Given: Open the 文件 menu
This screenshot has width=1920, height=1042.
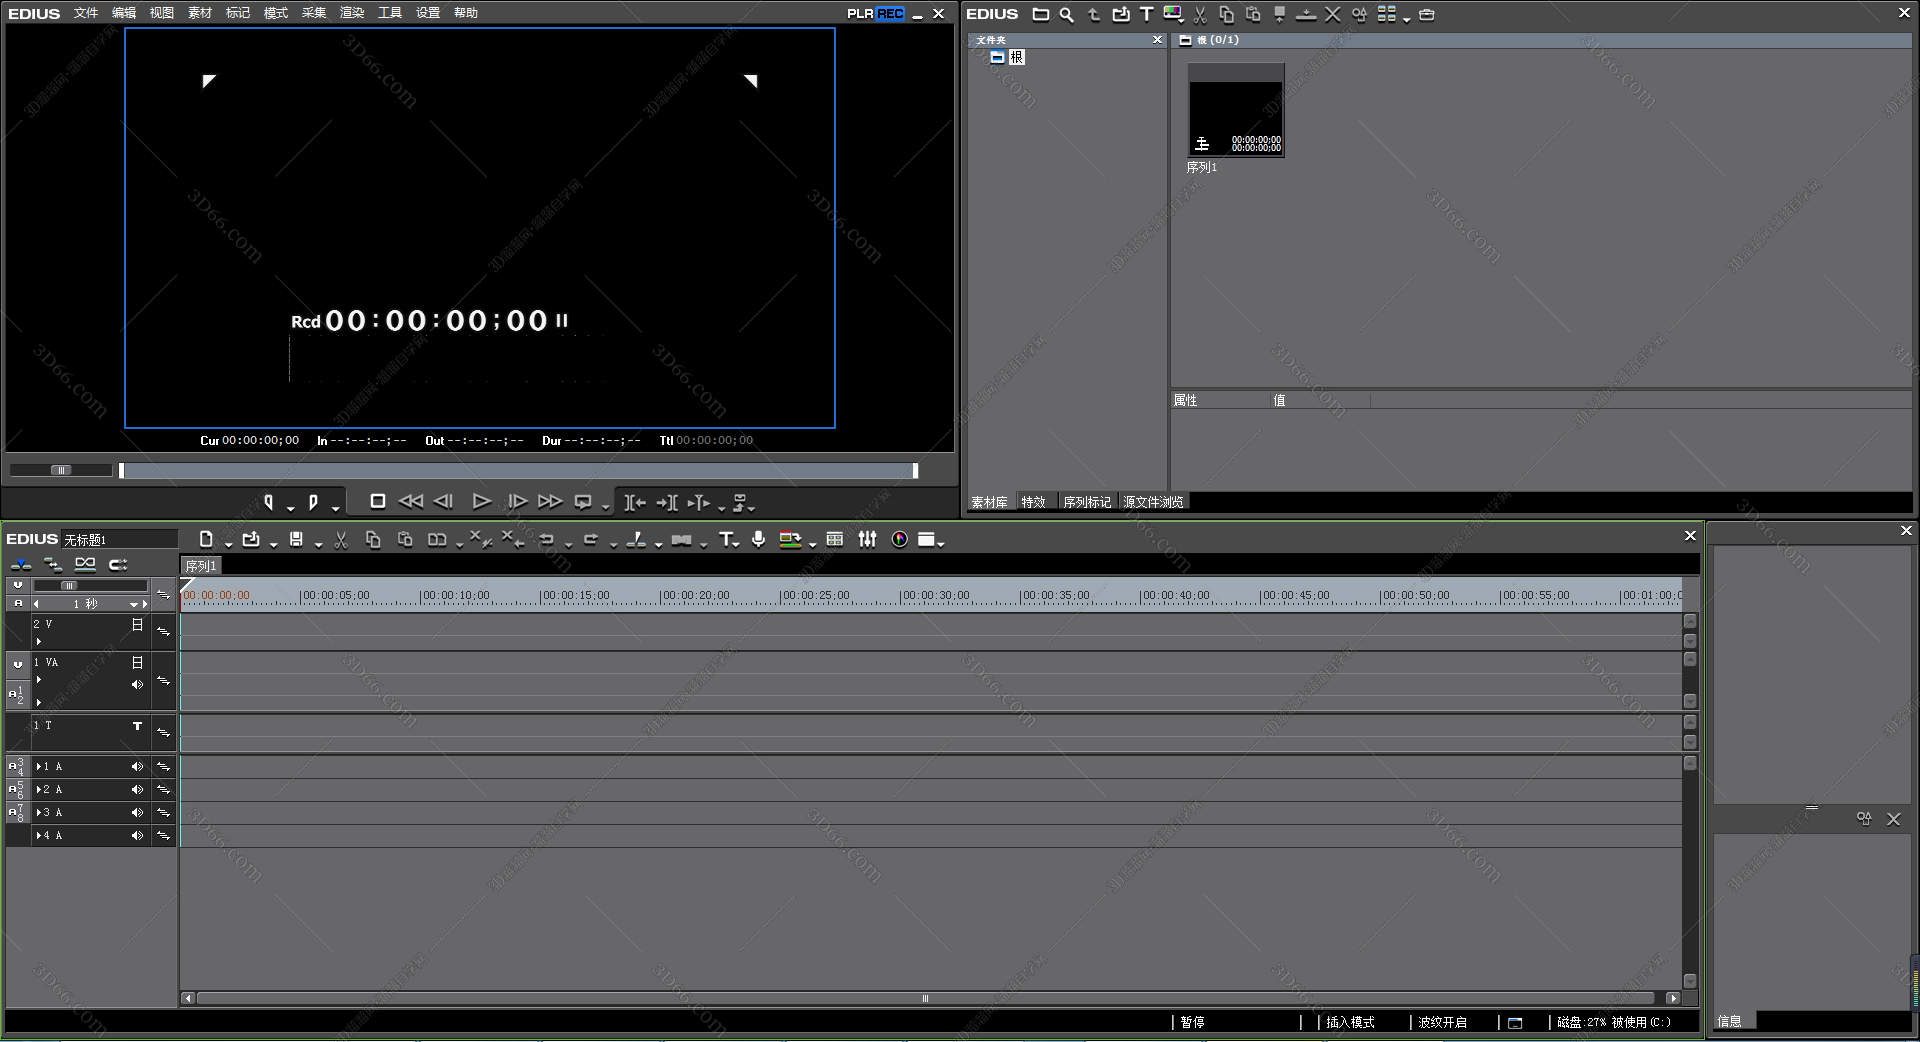Looking at the screenshot, I should tap(86, 13).
